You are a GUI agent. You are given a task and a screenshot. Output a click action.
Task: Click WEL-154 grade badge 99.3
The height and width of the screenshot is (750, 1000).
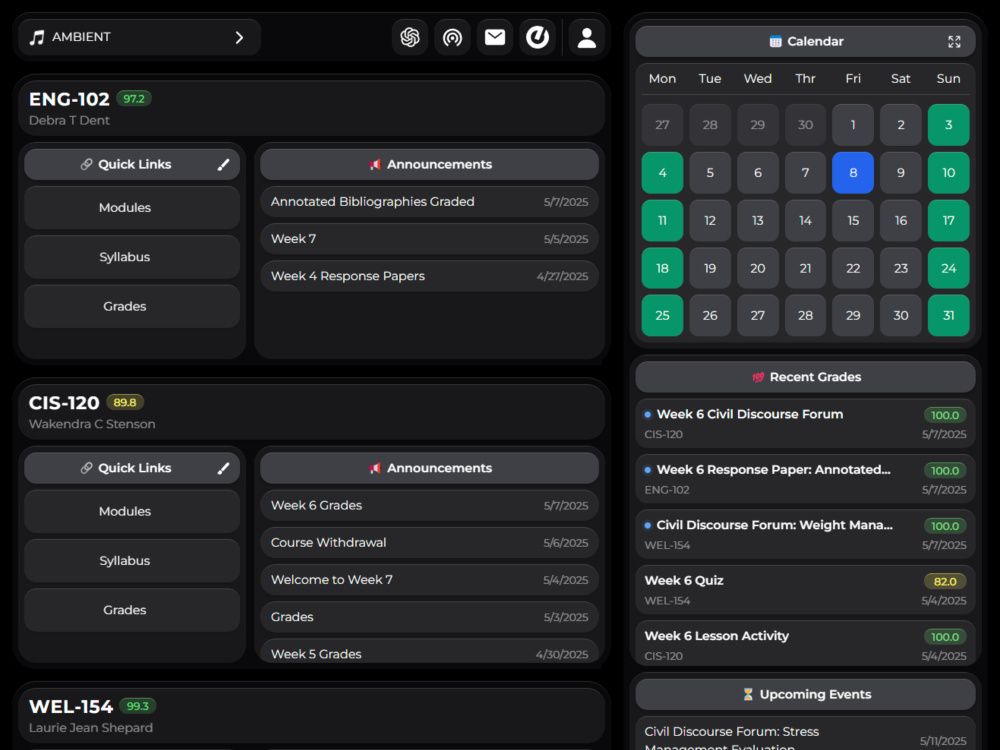pos(138,706)
